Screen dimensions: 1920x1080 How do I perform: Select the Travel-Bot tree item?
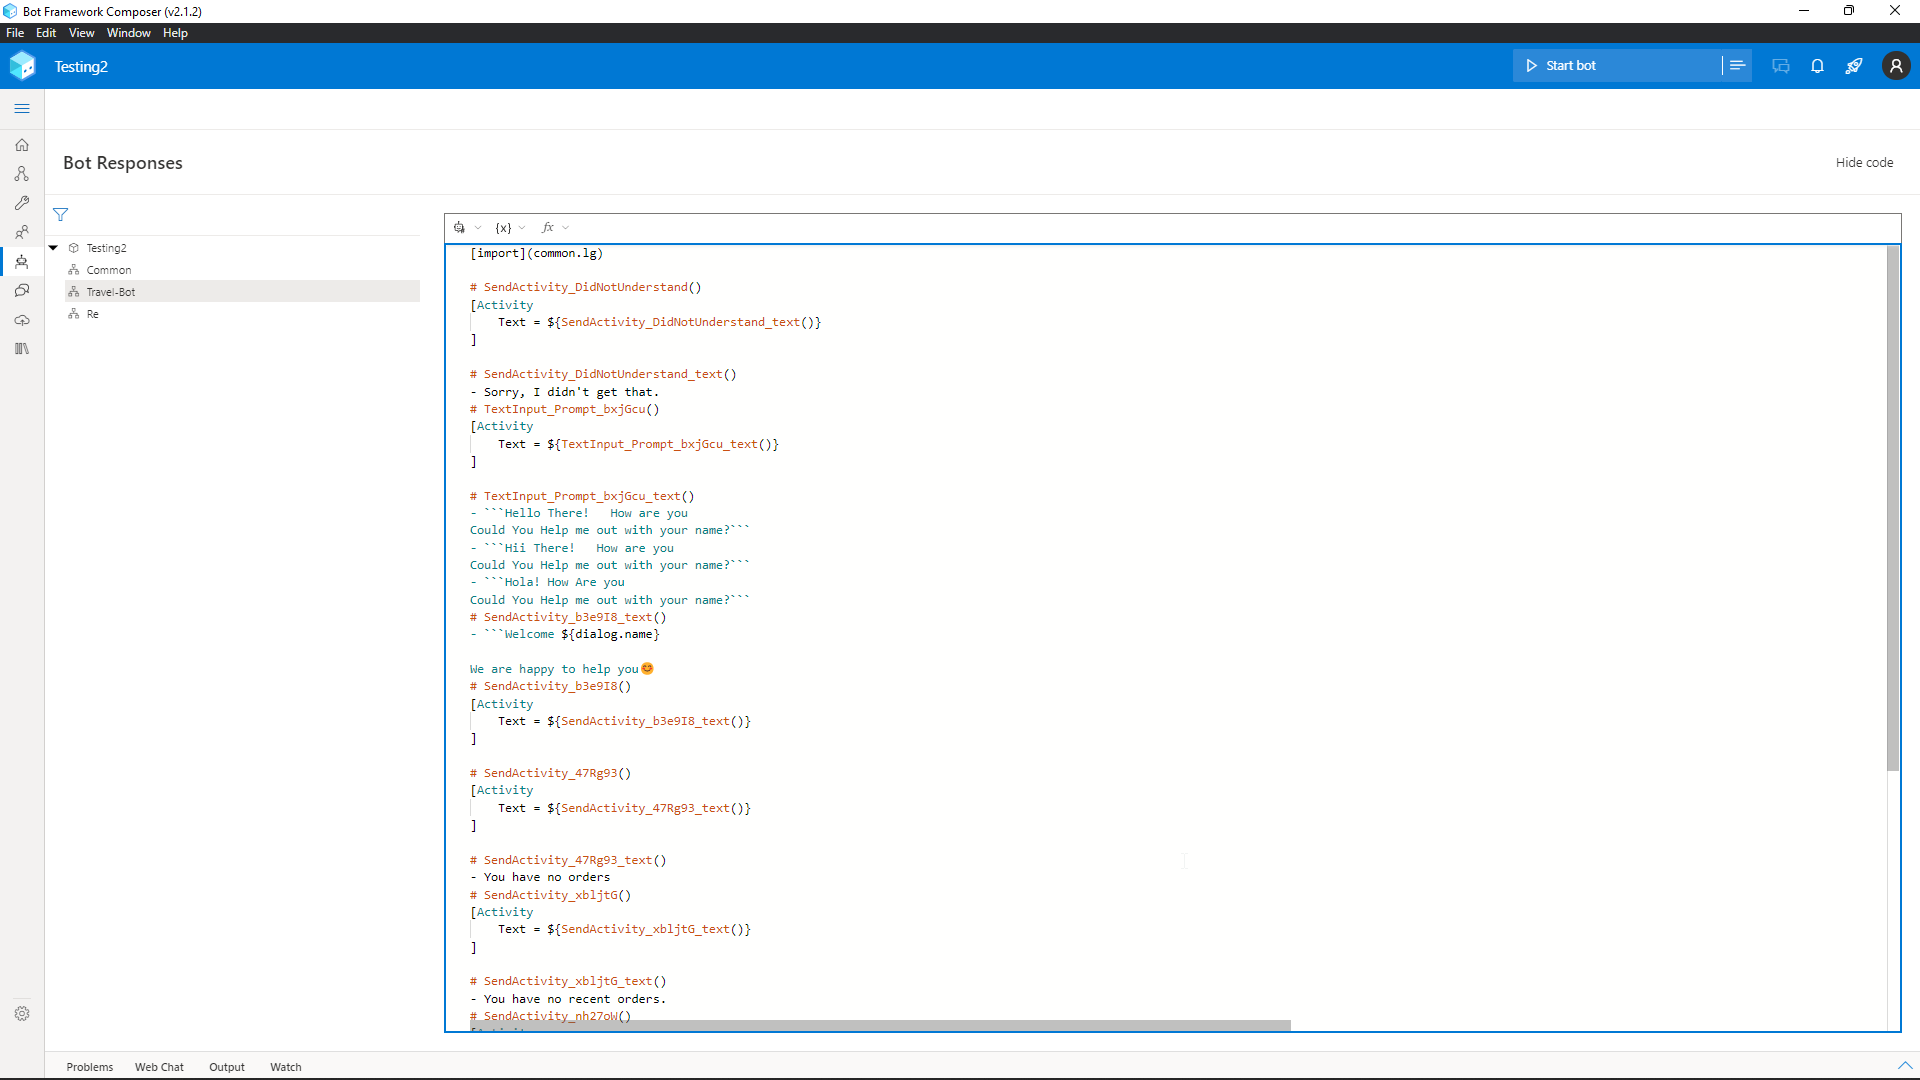click(x=243, y=292)
